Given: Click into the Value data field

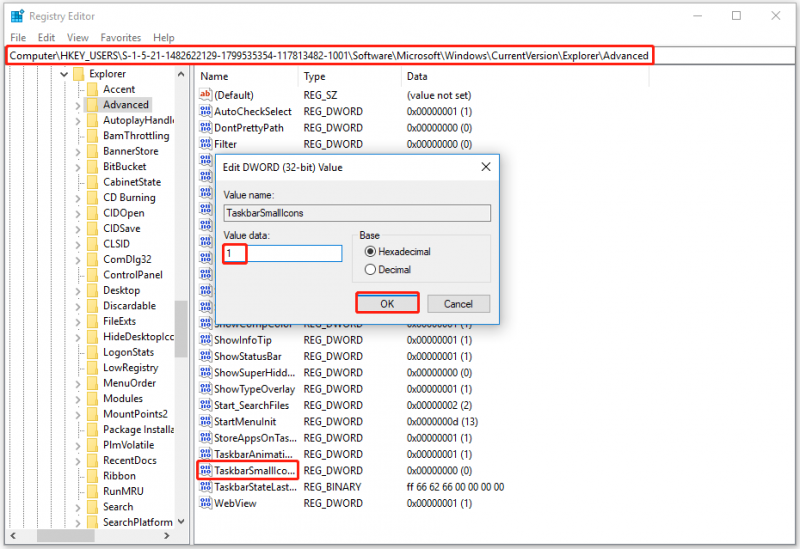Looking at the screenshot, I should (x=283, y=254).
